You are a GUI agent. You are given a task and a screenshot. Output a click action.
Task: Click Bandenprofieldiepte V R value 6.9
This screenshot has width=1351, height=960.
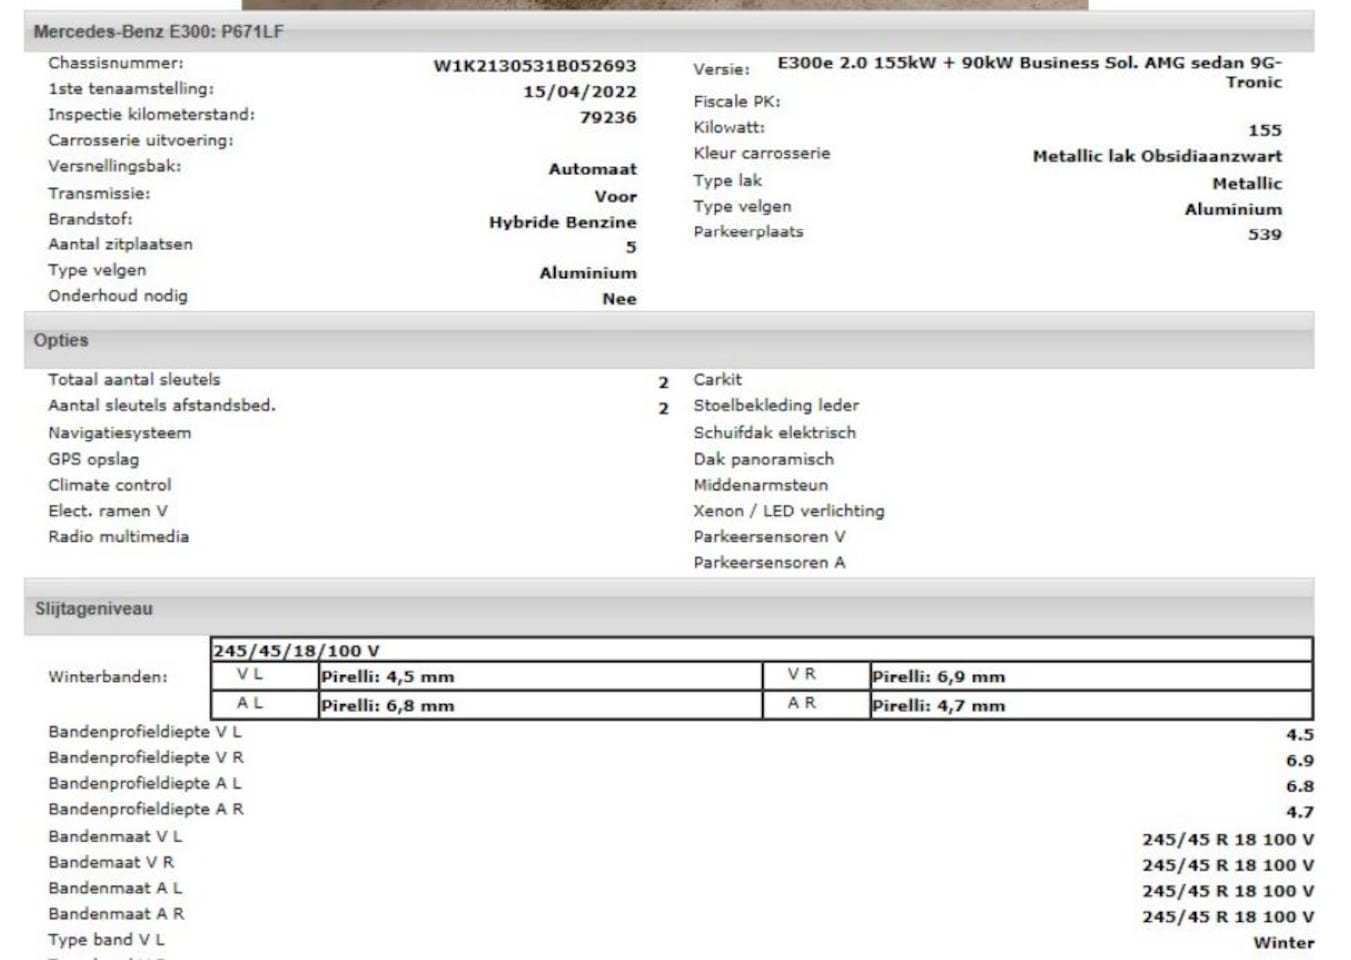[1299, 760]
